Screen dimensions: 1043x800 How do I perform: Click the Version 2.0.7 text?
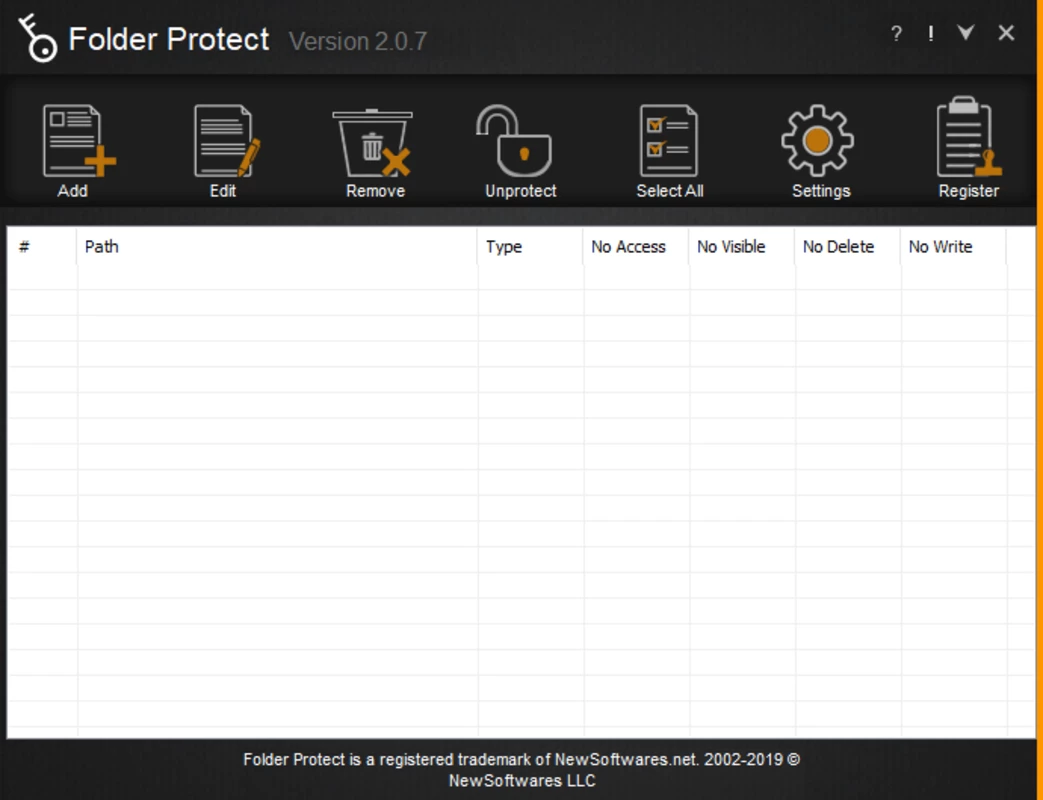[x=358, y=41]
